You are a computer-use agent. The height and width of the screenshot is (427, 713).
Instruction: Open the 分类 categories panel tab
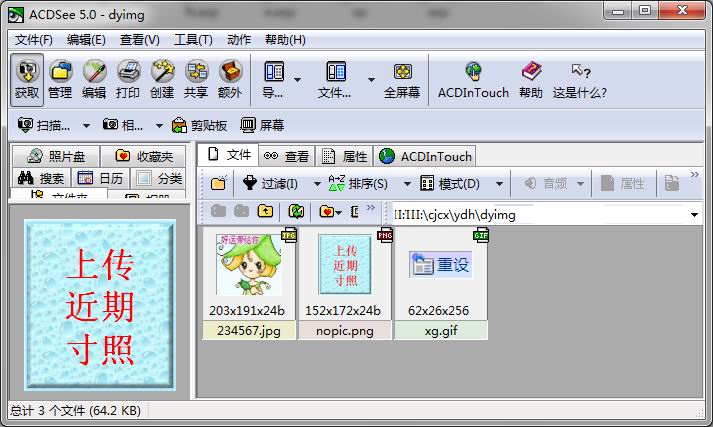(x=159, y=178)
